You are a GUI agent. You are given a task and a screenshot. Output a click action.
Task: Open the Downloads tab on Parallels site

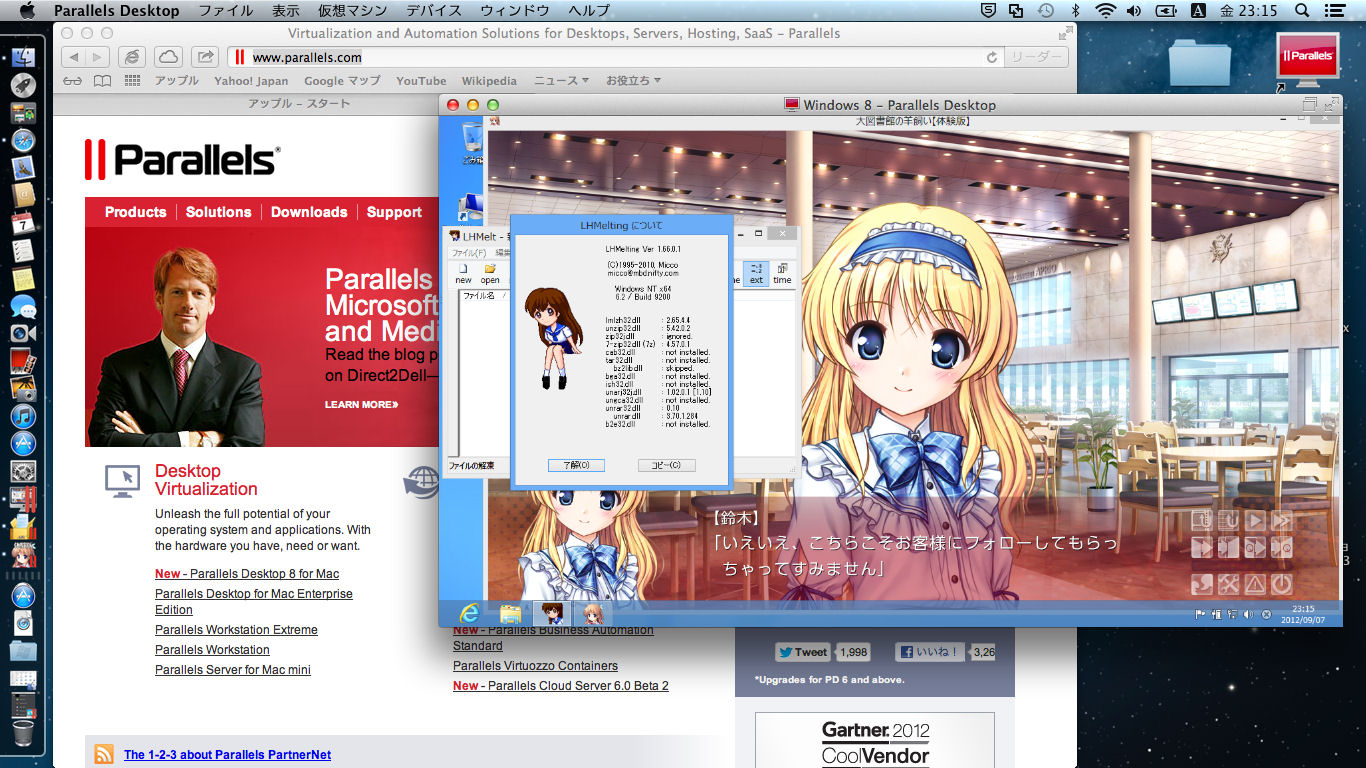tap(309, 212)
